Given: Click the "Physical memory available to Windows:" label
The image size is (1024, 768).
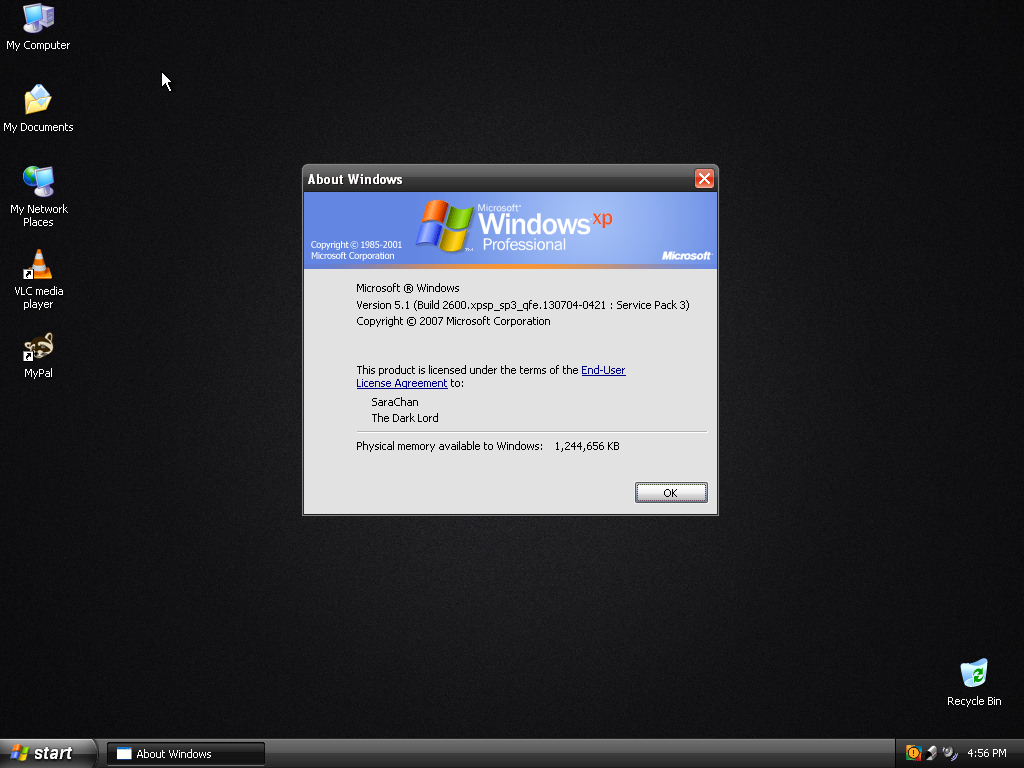Looking at the screenshot, I should pos(449,446).
